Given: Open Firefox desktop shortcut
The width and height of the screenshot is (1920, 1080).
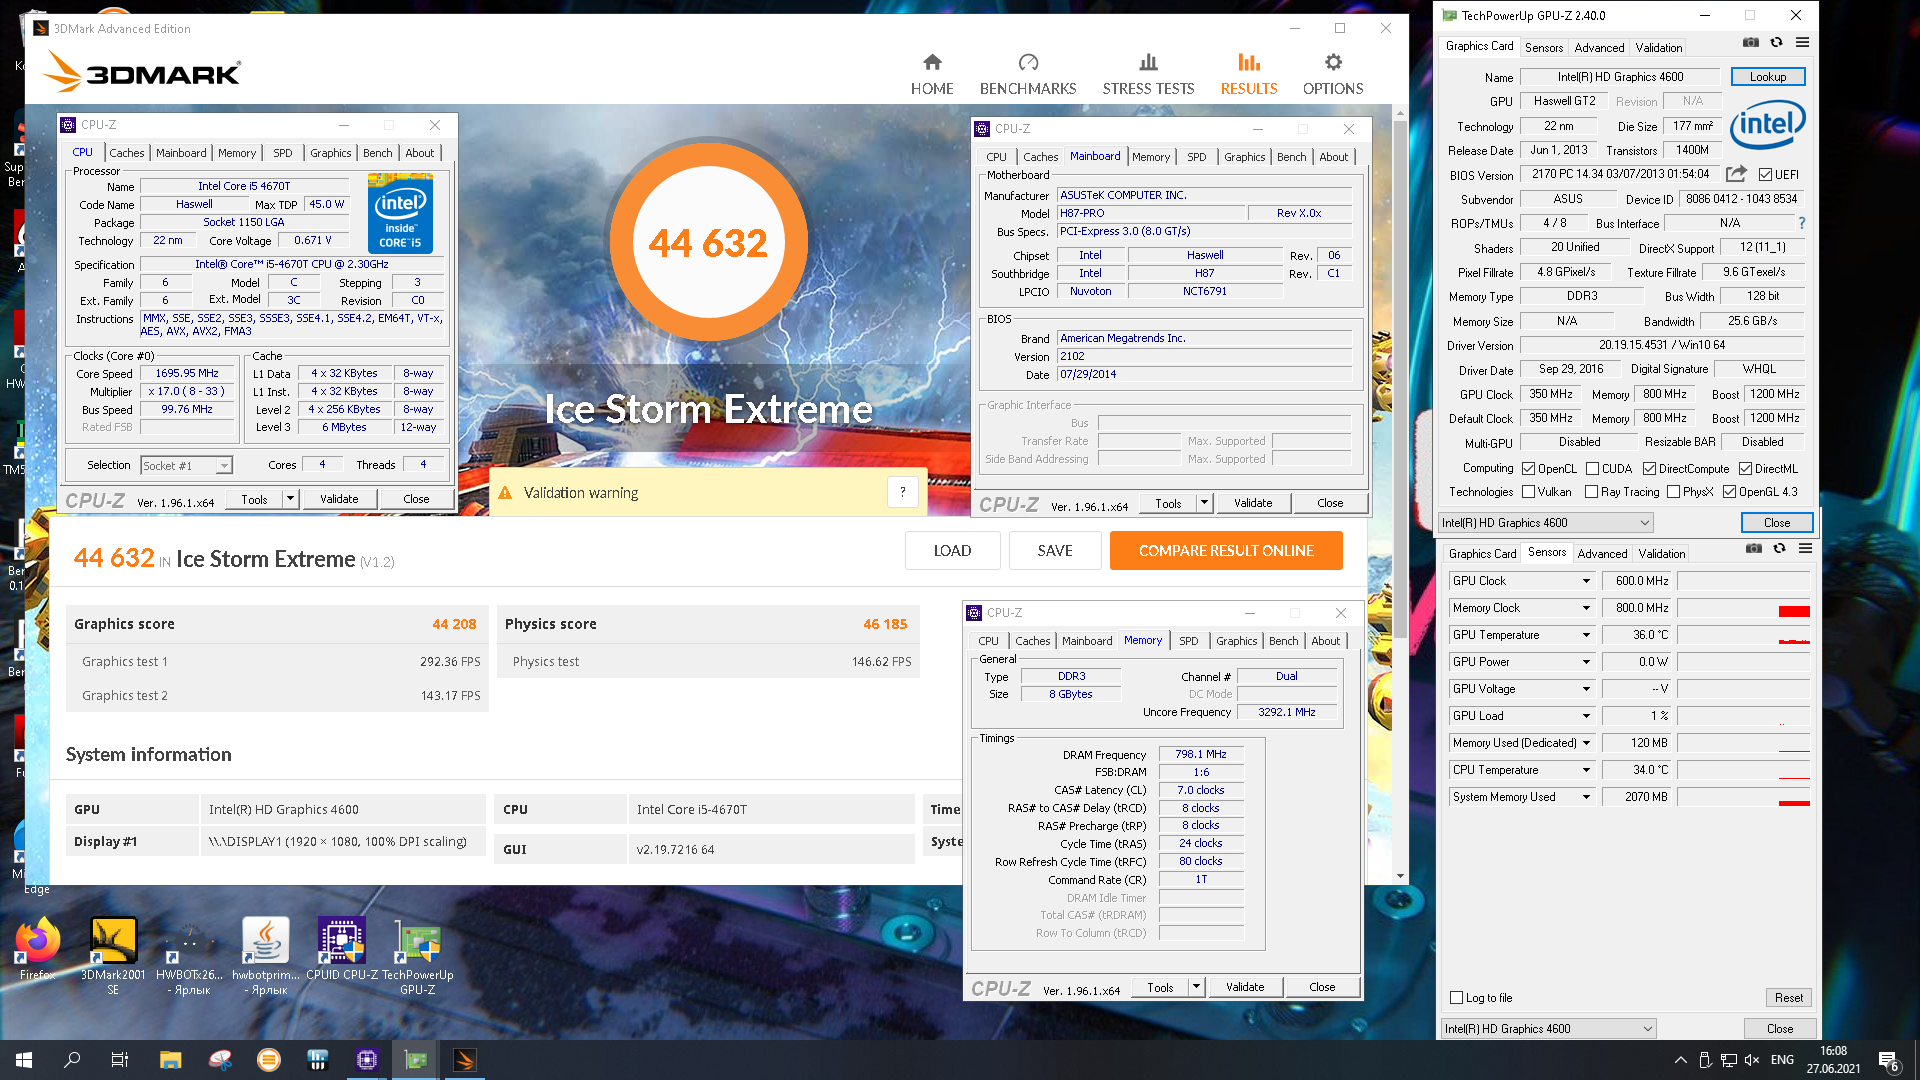Looking at the screenshot, I should pyautogui.click(x=38, y=948).
